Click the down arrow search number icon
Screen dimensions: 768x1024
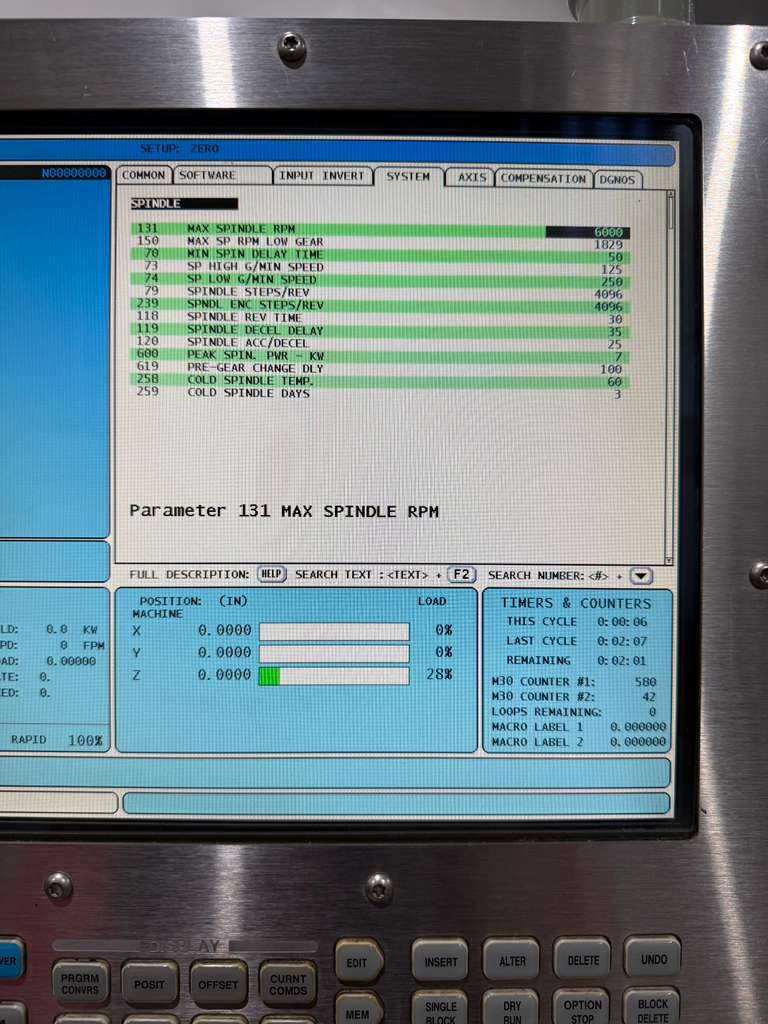pyautogui.click(x=641, y=575)
